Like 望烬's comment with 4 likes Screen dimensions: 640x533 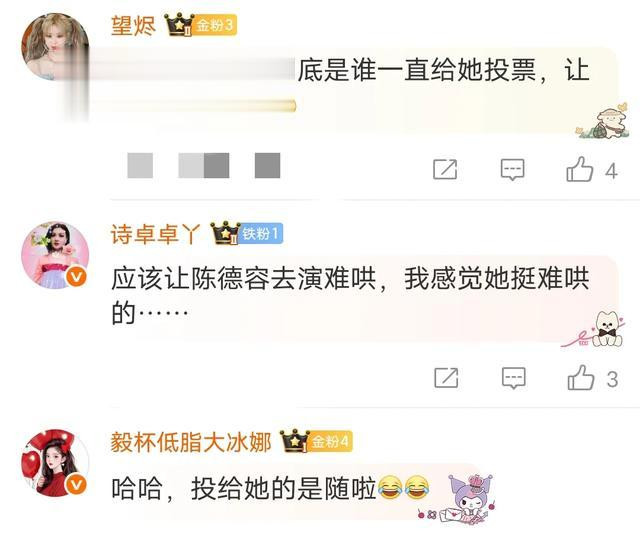tap(580, 169)
